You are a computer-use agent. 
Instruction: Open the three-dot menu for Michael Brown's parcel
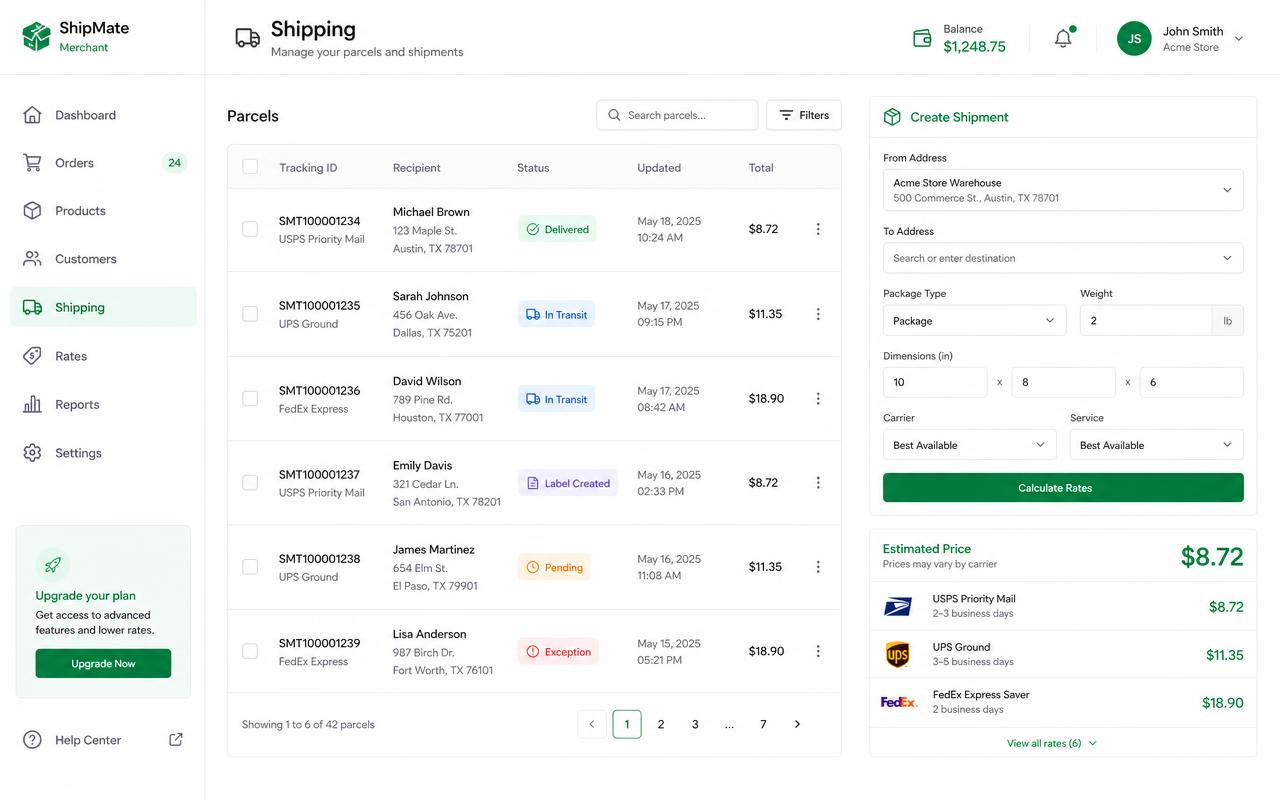tap(818, 229)
